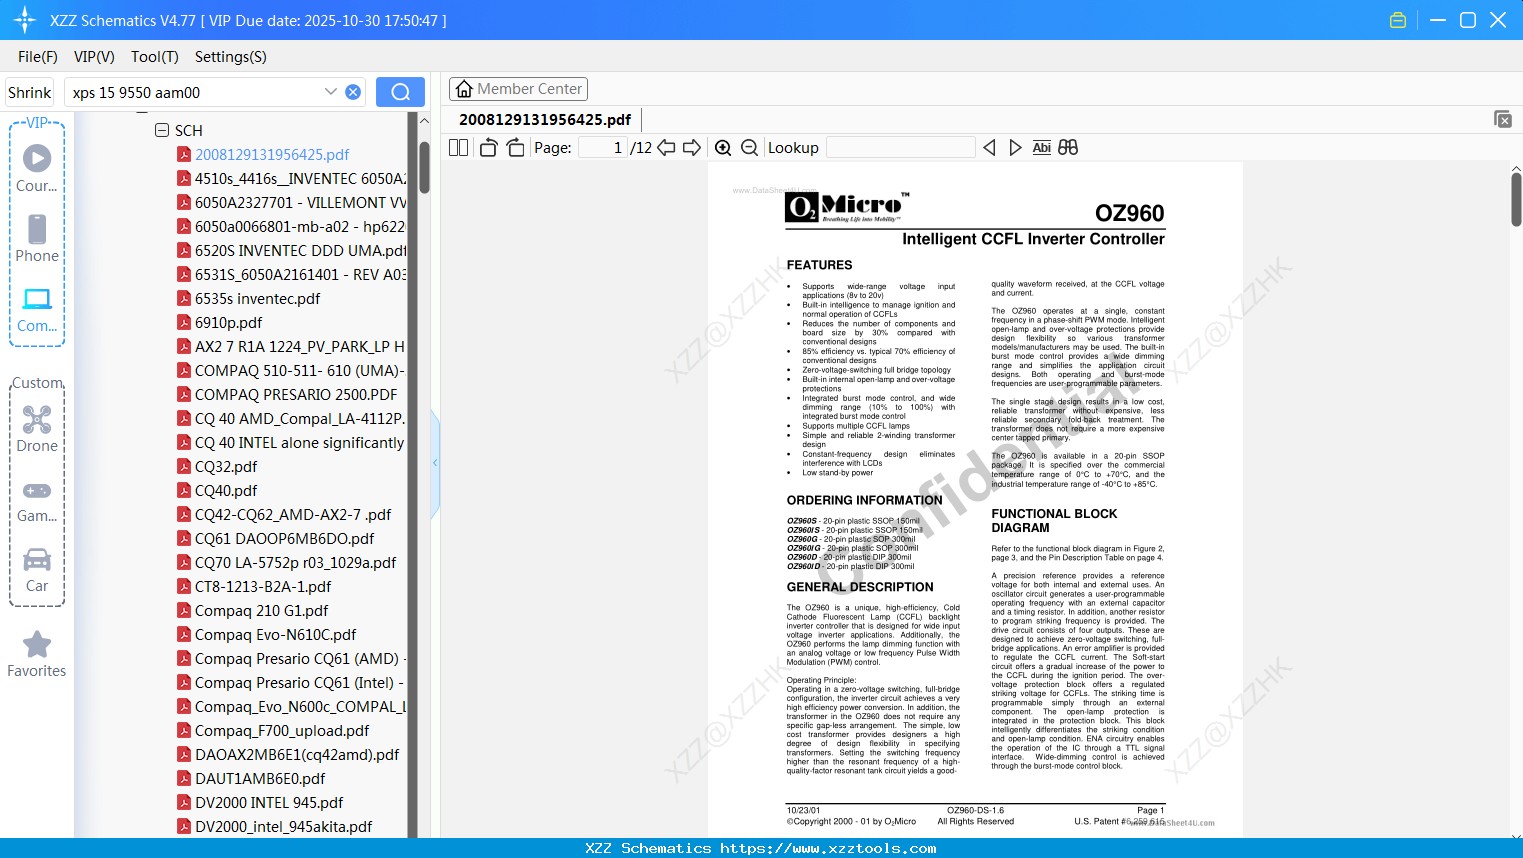The height and width of the screenshot is (858, 1523).
Task: Open Member Center
Action: [518, 89]
